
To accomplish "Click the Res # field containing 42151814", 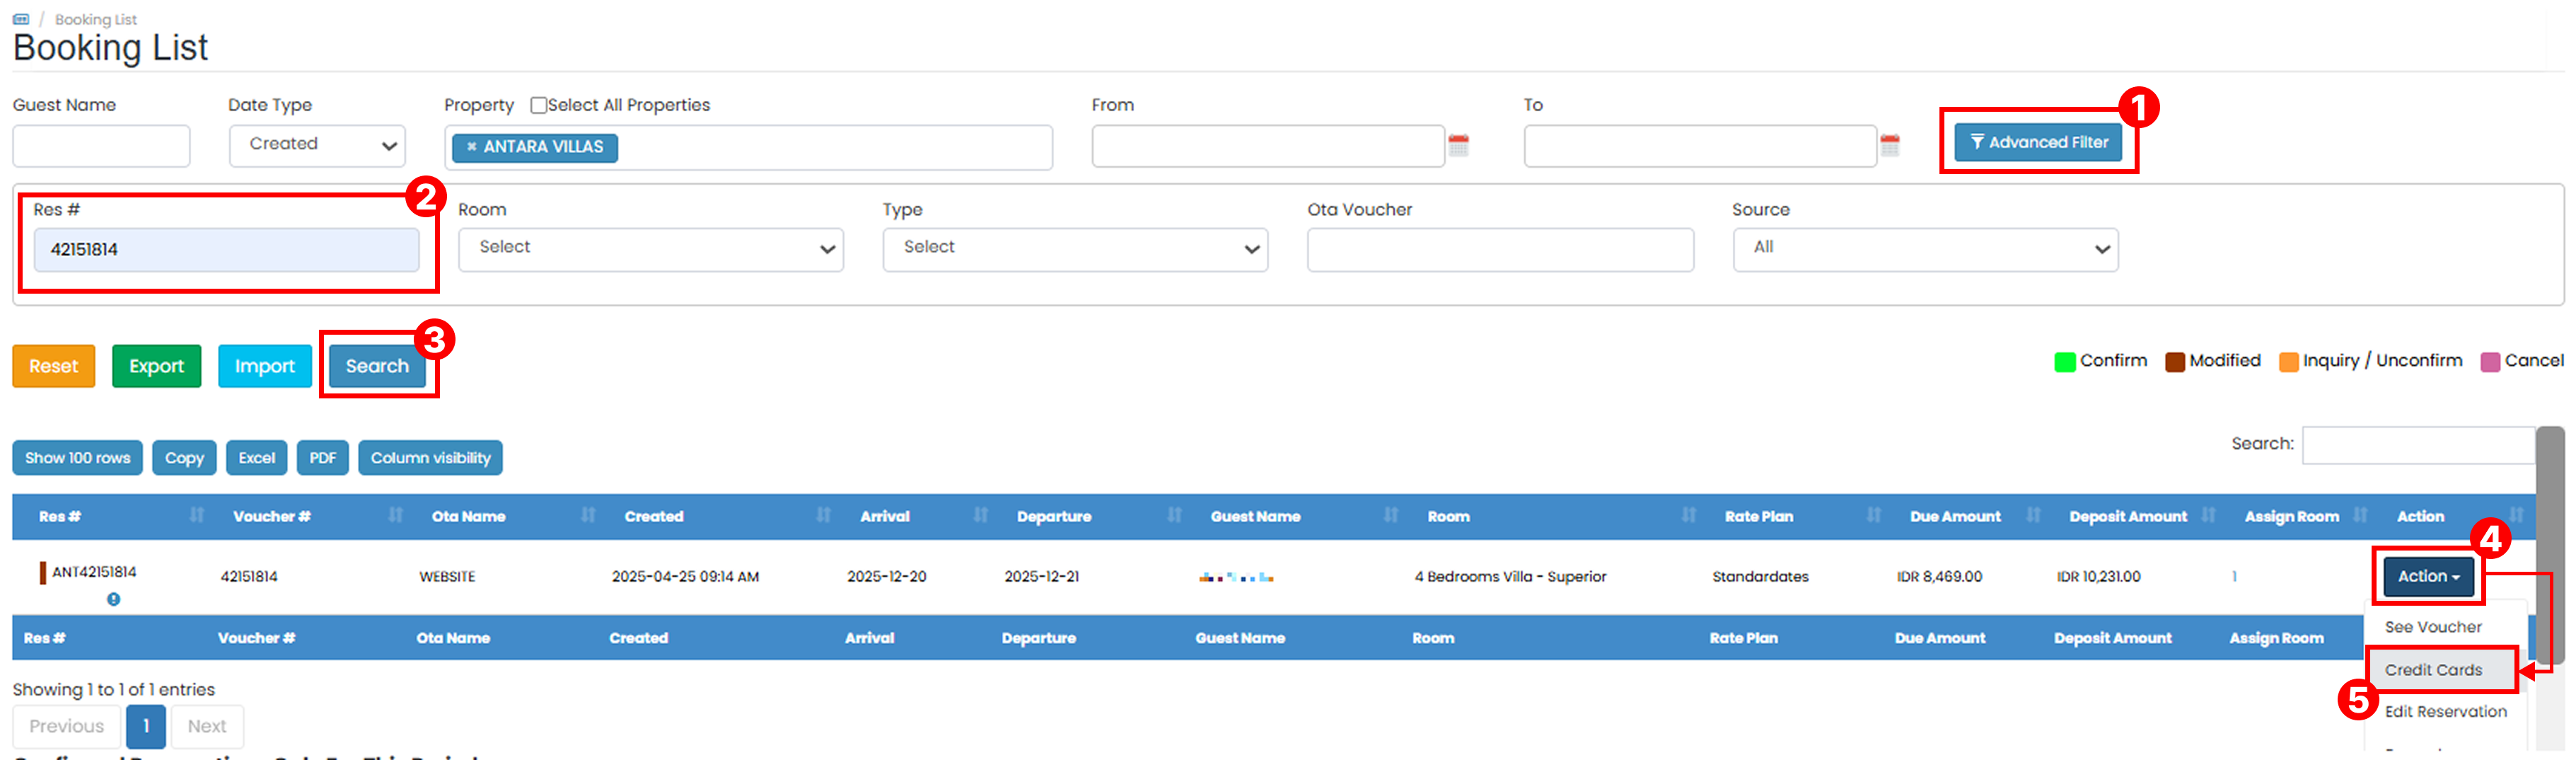I will pos(226,250).
